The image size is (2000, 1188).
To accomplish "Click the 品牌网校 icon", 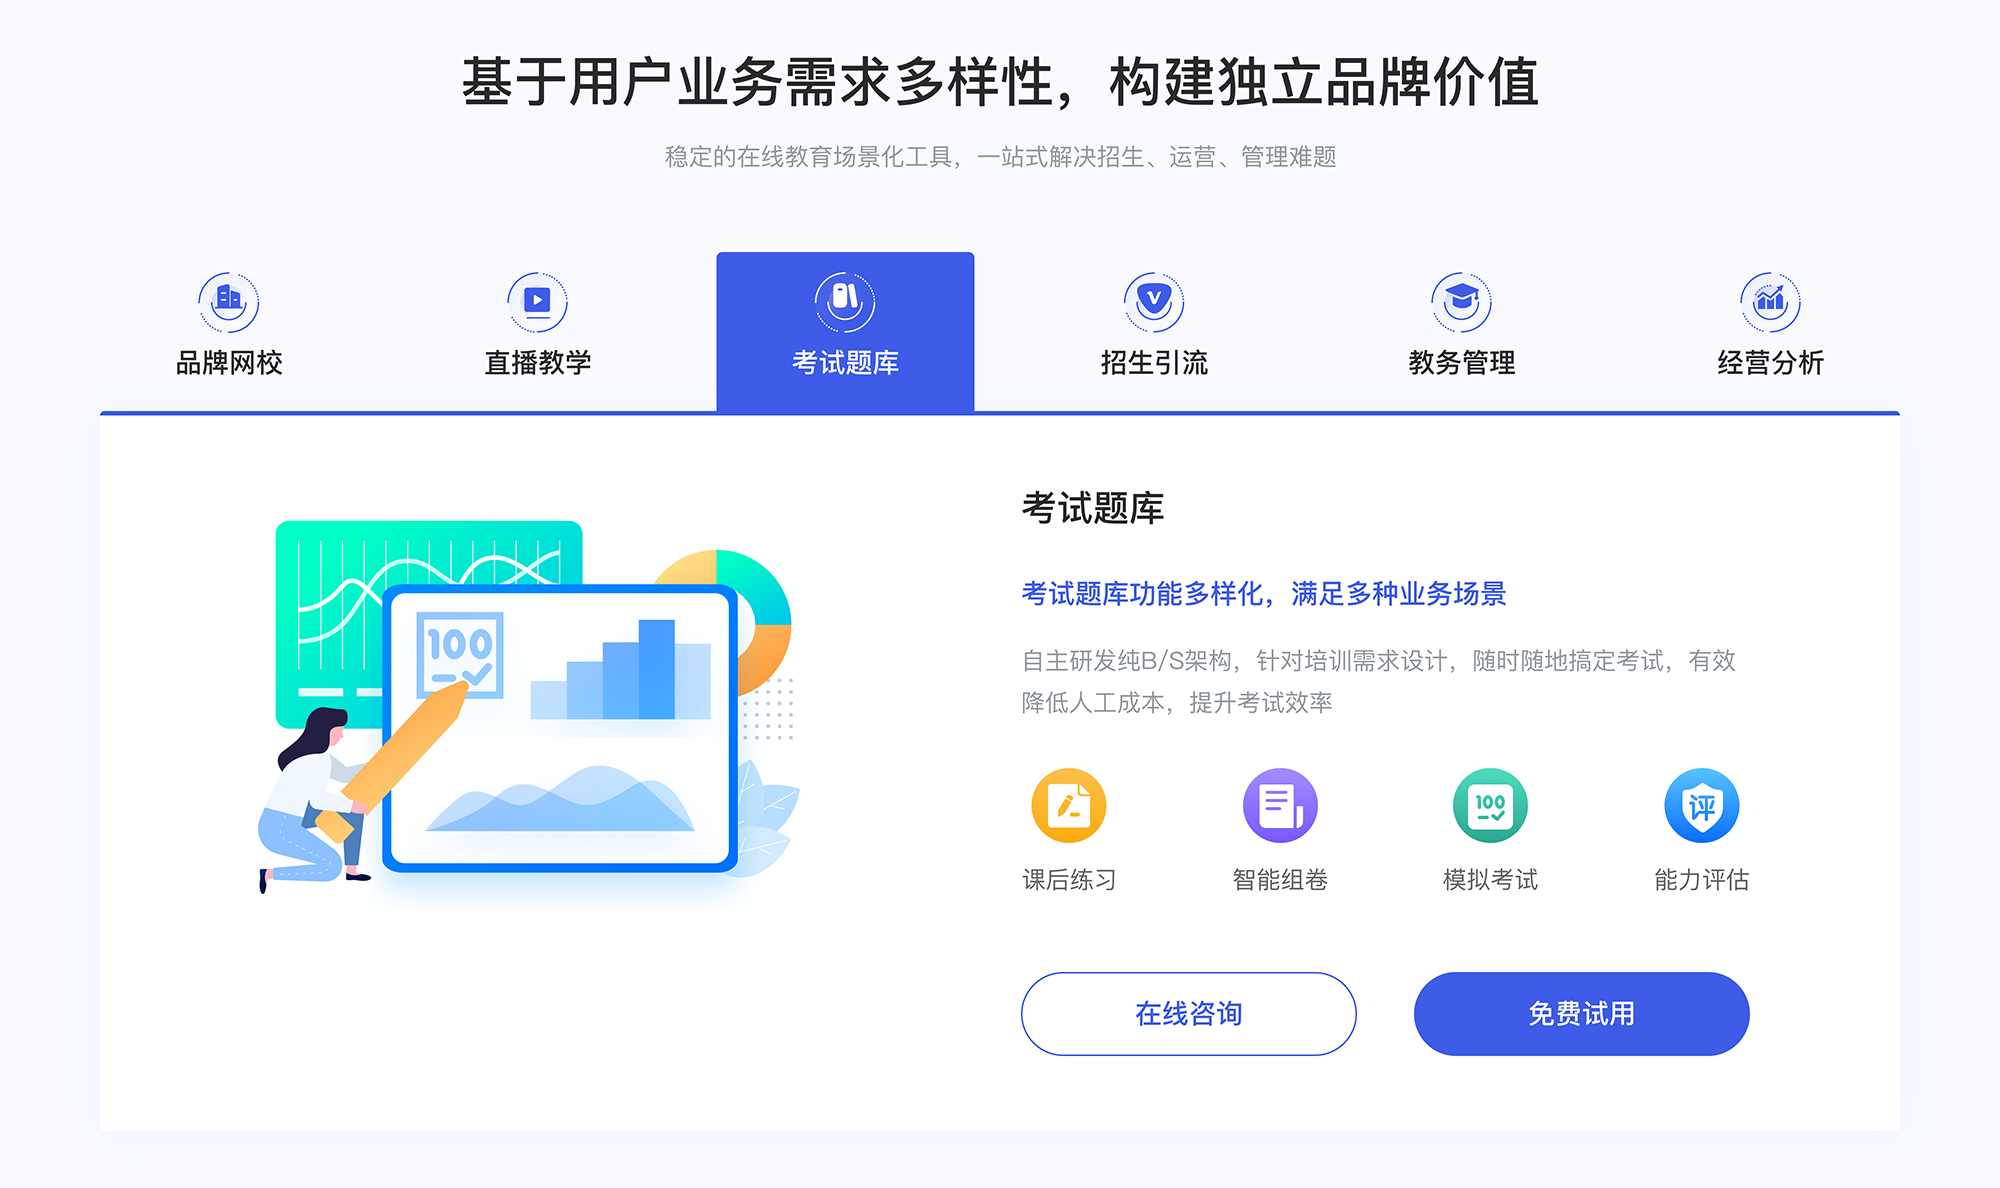I will (226, 297).
